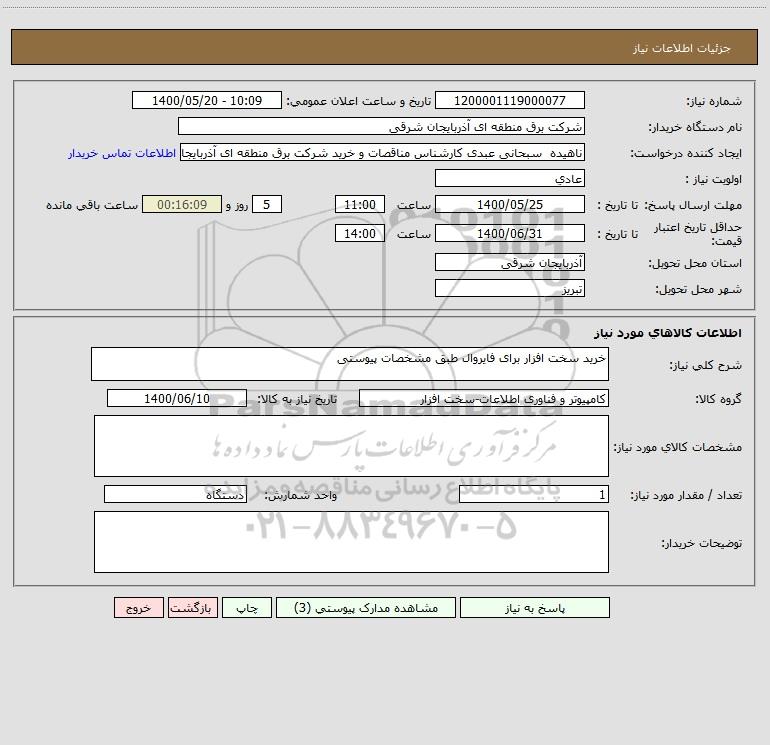Click the label نام دستگاه خریدار
Viewport: 770px width, 745px height.
pos(695,128)
